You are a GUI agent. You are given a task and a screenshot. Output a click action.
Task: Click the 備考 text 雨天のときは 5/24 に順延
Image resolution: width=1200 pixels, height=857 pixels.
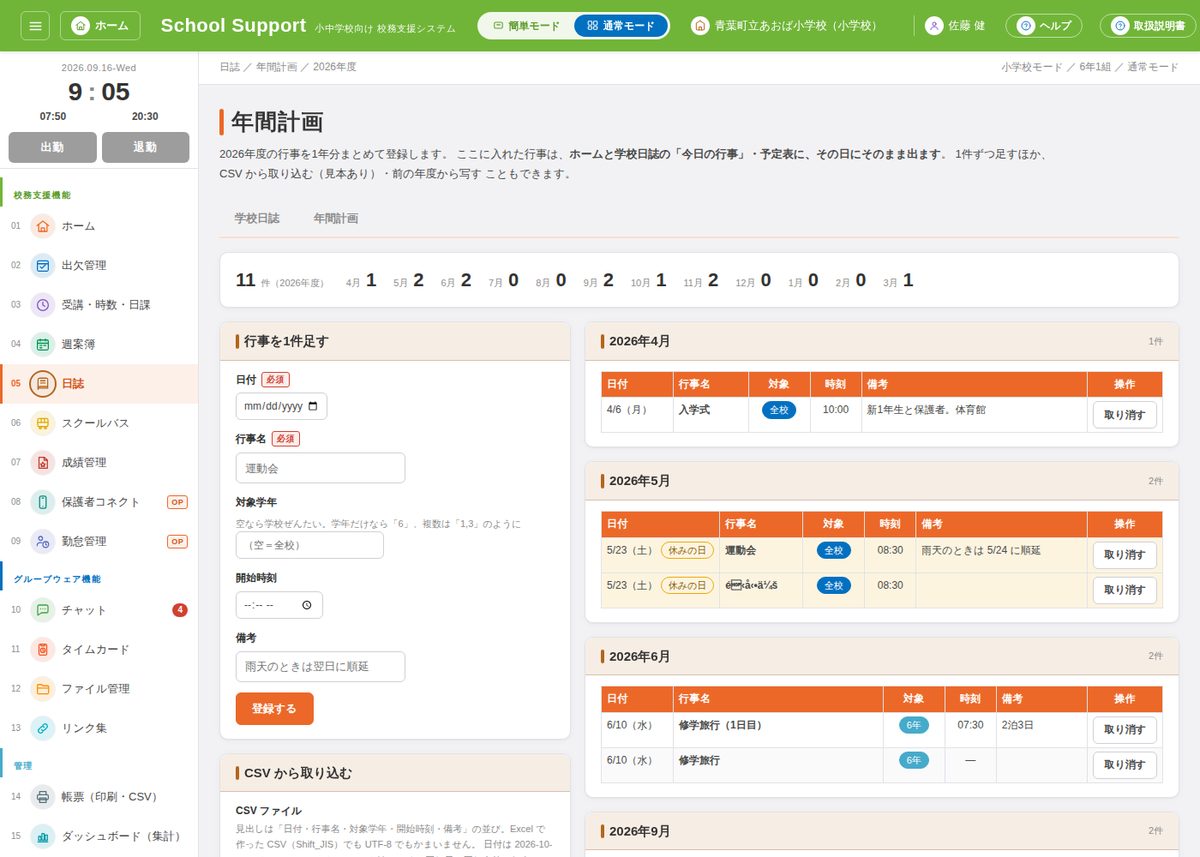[x=981, y=551]
